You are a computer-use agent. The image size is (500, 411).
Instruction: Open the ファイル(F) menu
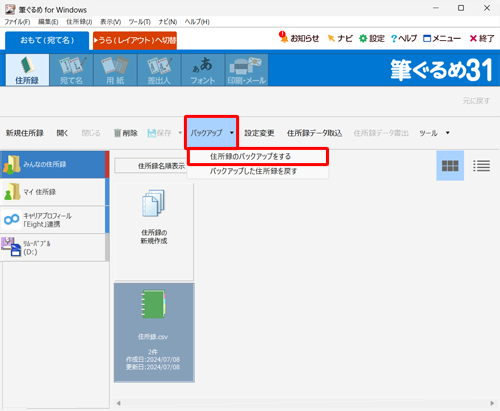click(17, 22)
